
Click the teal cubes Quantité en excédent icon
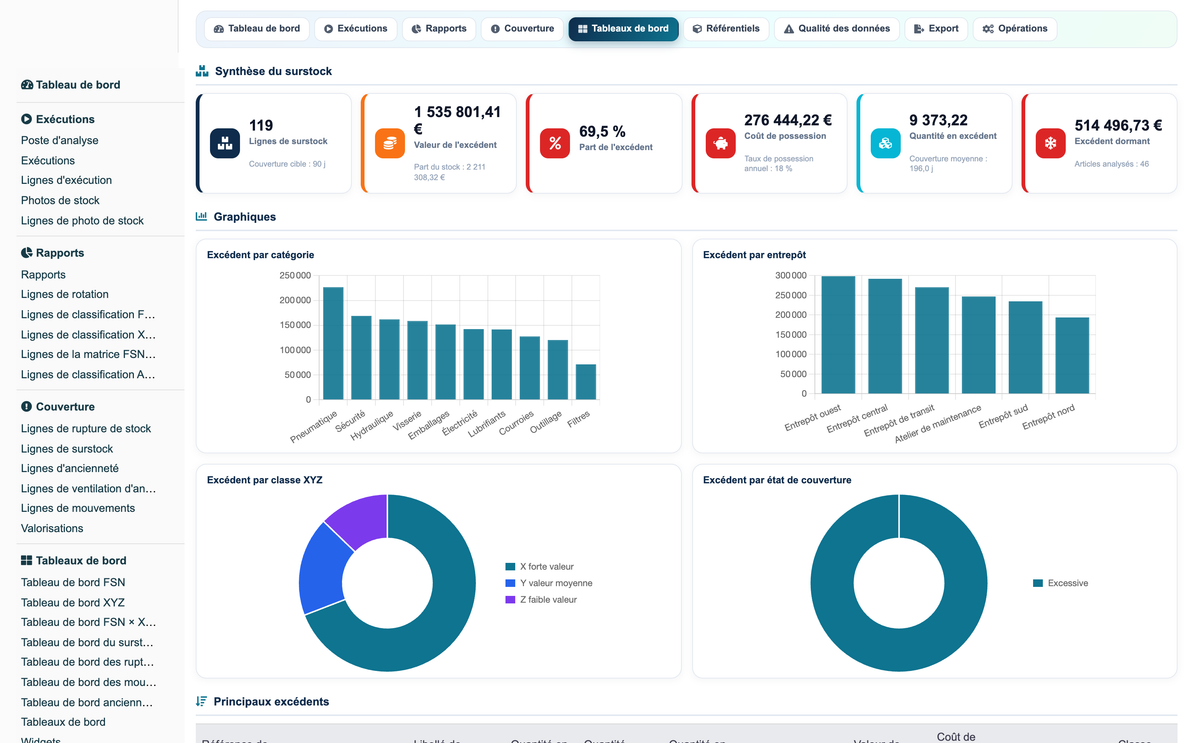[x=885, y=143]
